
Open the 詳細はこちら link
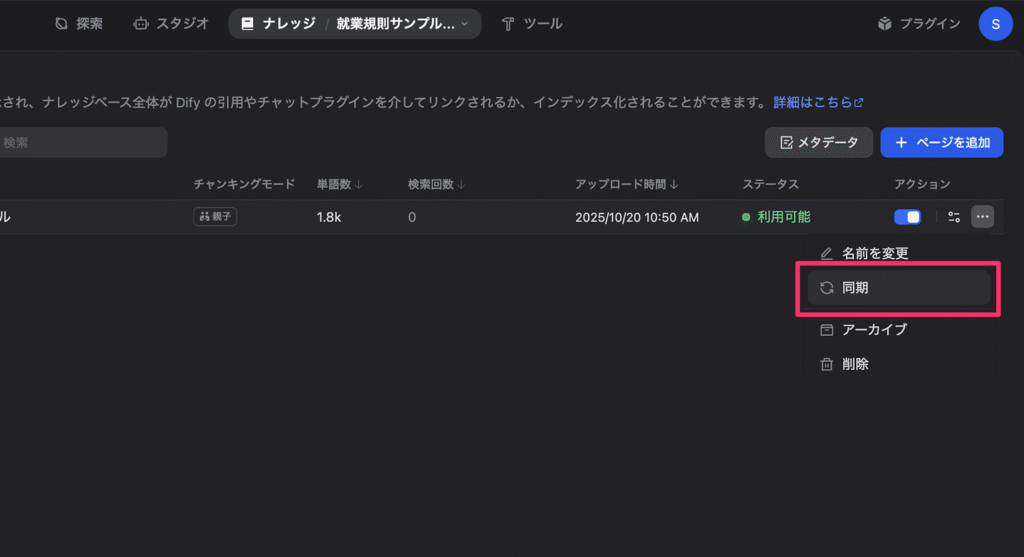(818, 102)
